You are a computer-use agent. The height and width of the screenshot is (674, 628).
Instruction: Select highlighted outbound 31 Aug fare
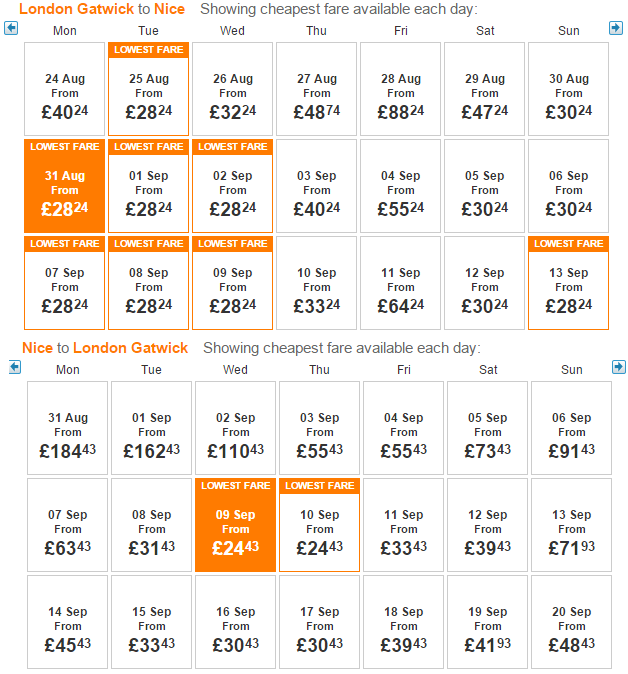pos(64,186)
